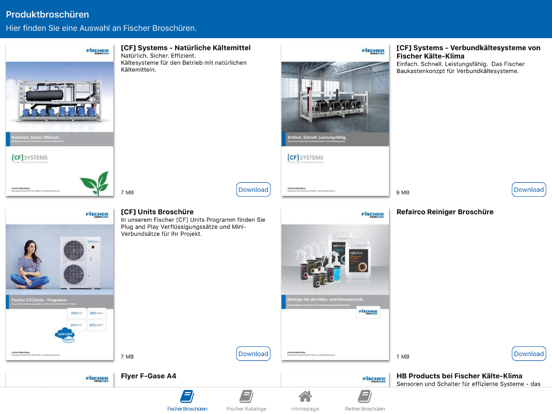Click the 'Produktbroschüren' header title
The image size is (552, 414).
(x=48, y=14)
